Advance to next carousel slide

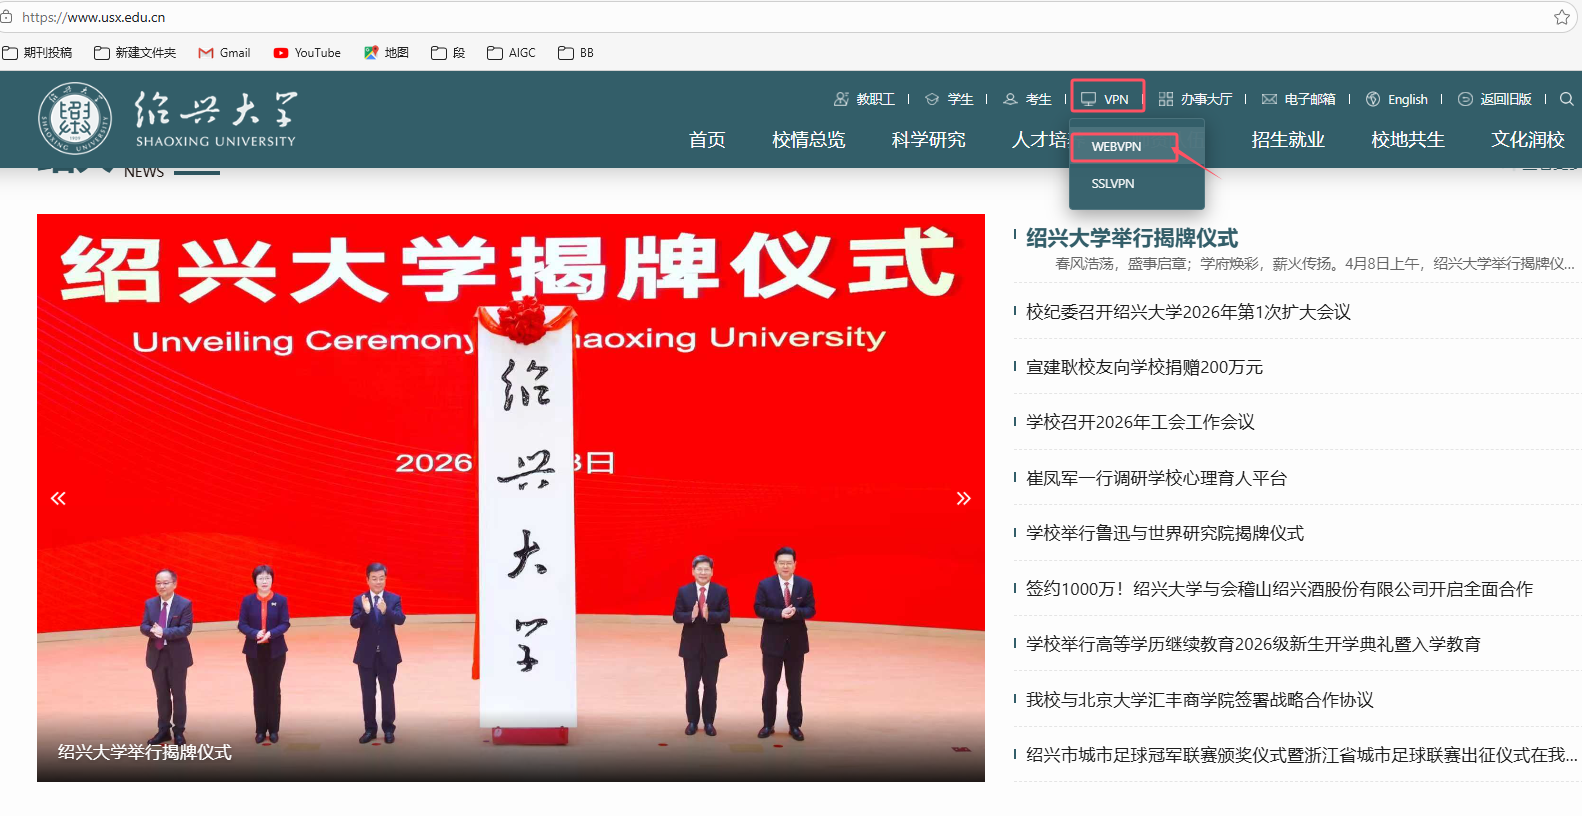point(963,498)
